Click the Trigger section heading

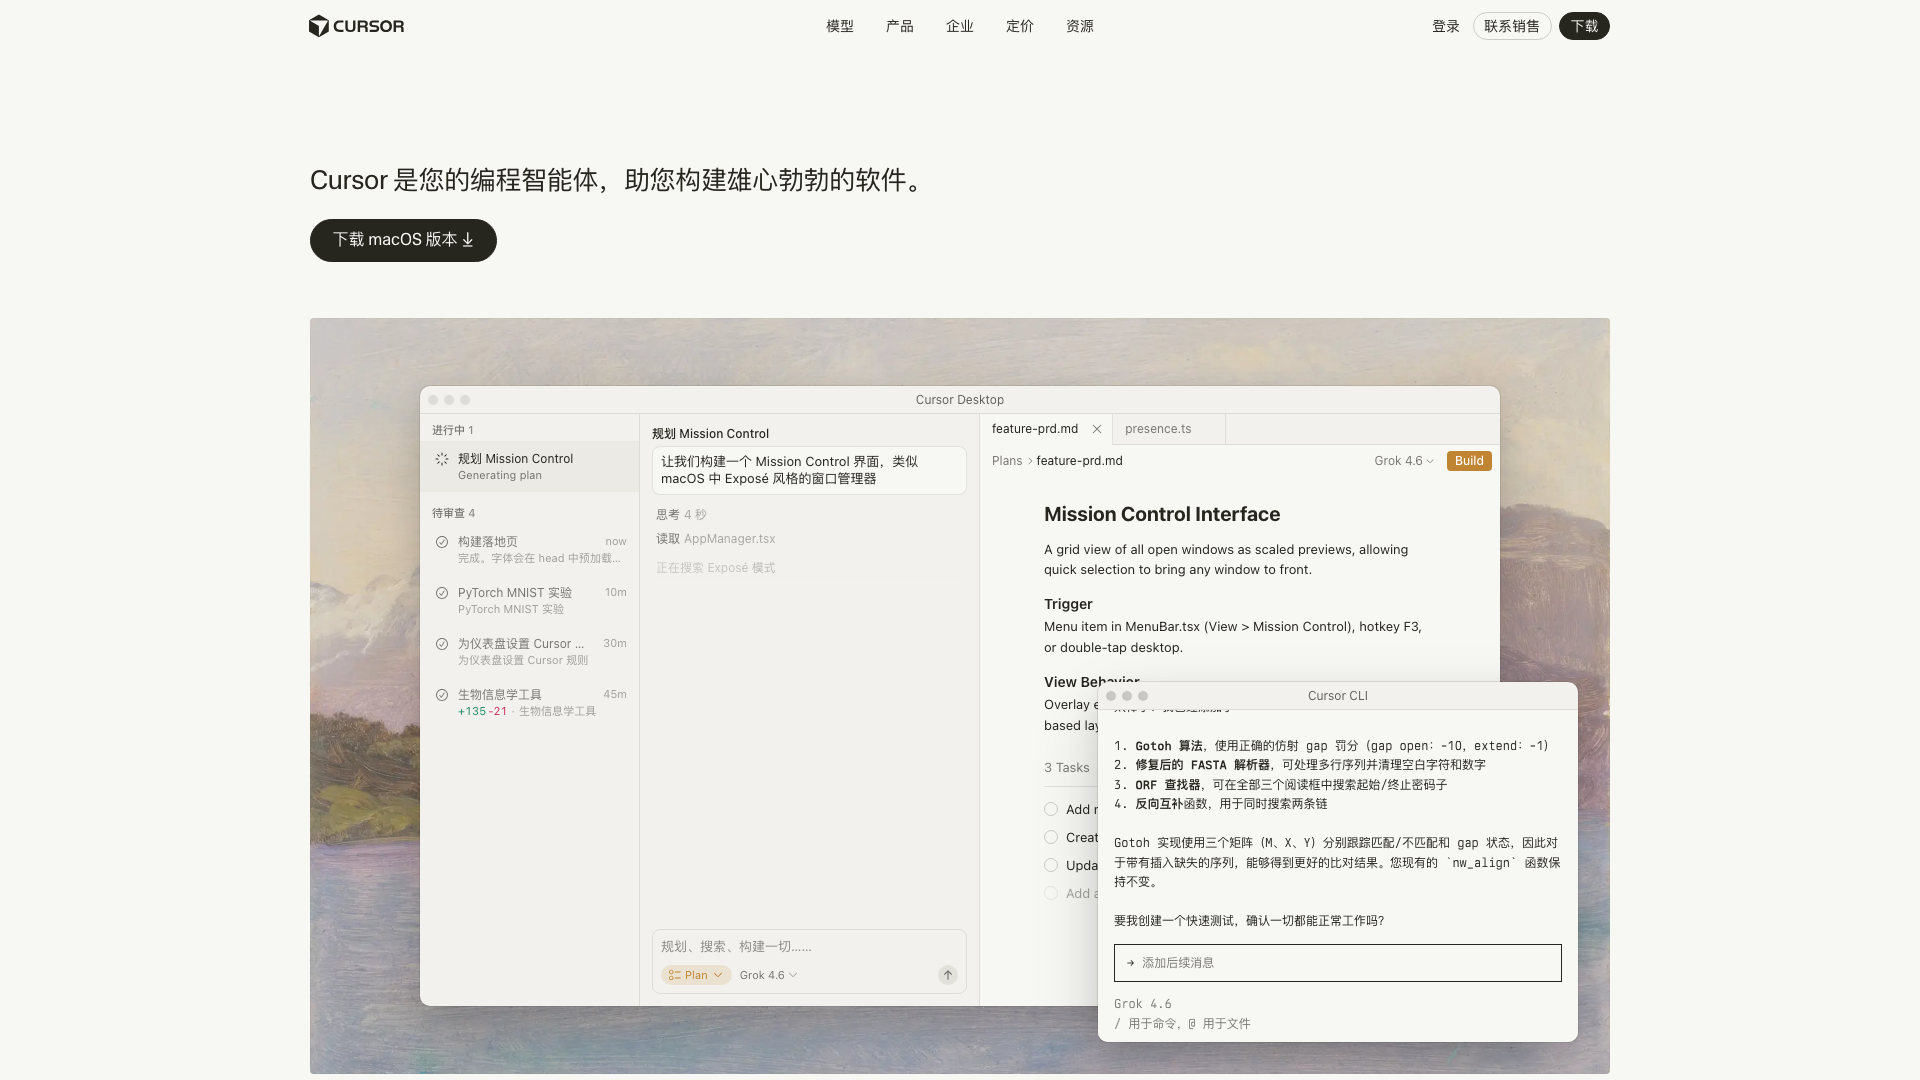click(x=1068, y=604)
